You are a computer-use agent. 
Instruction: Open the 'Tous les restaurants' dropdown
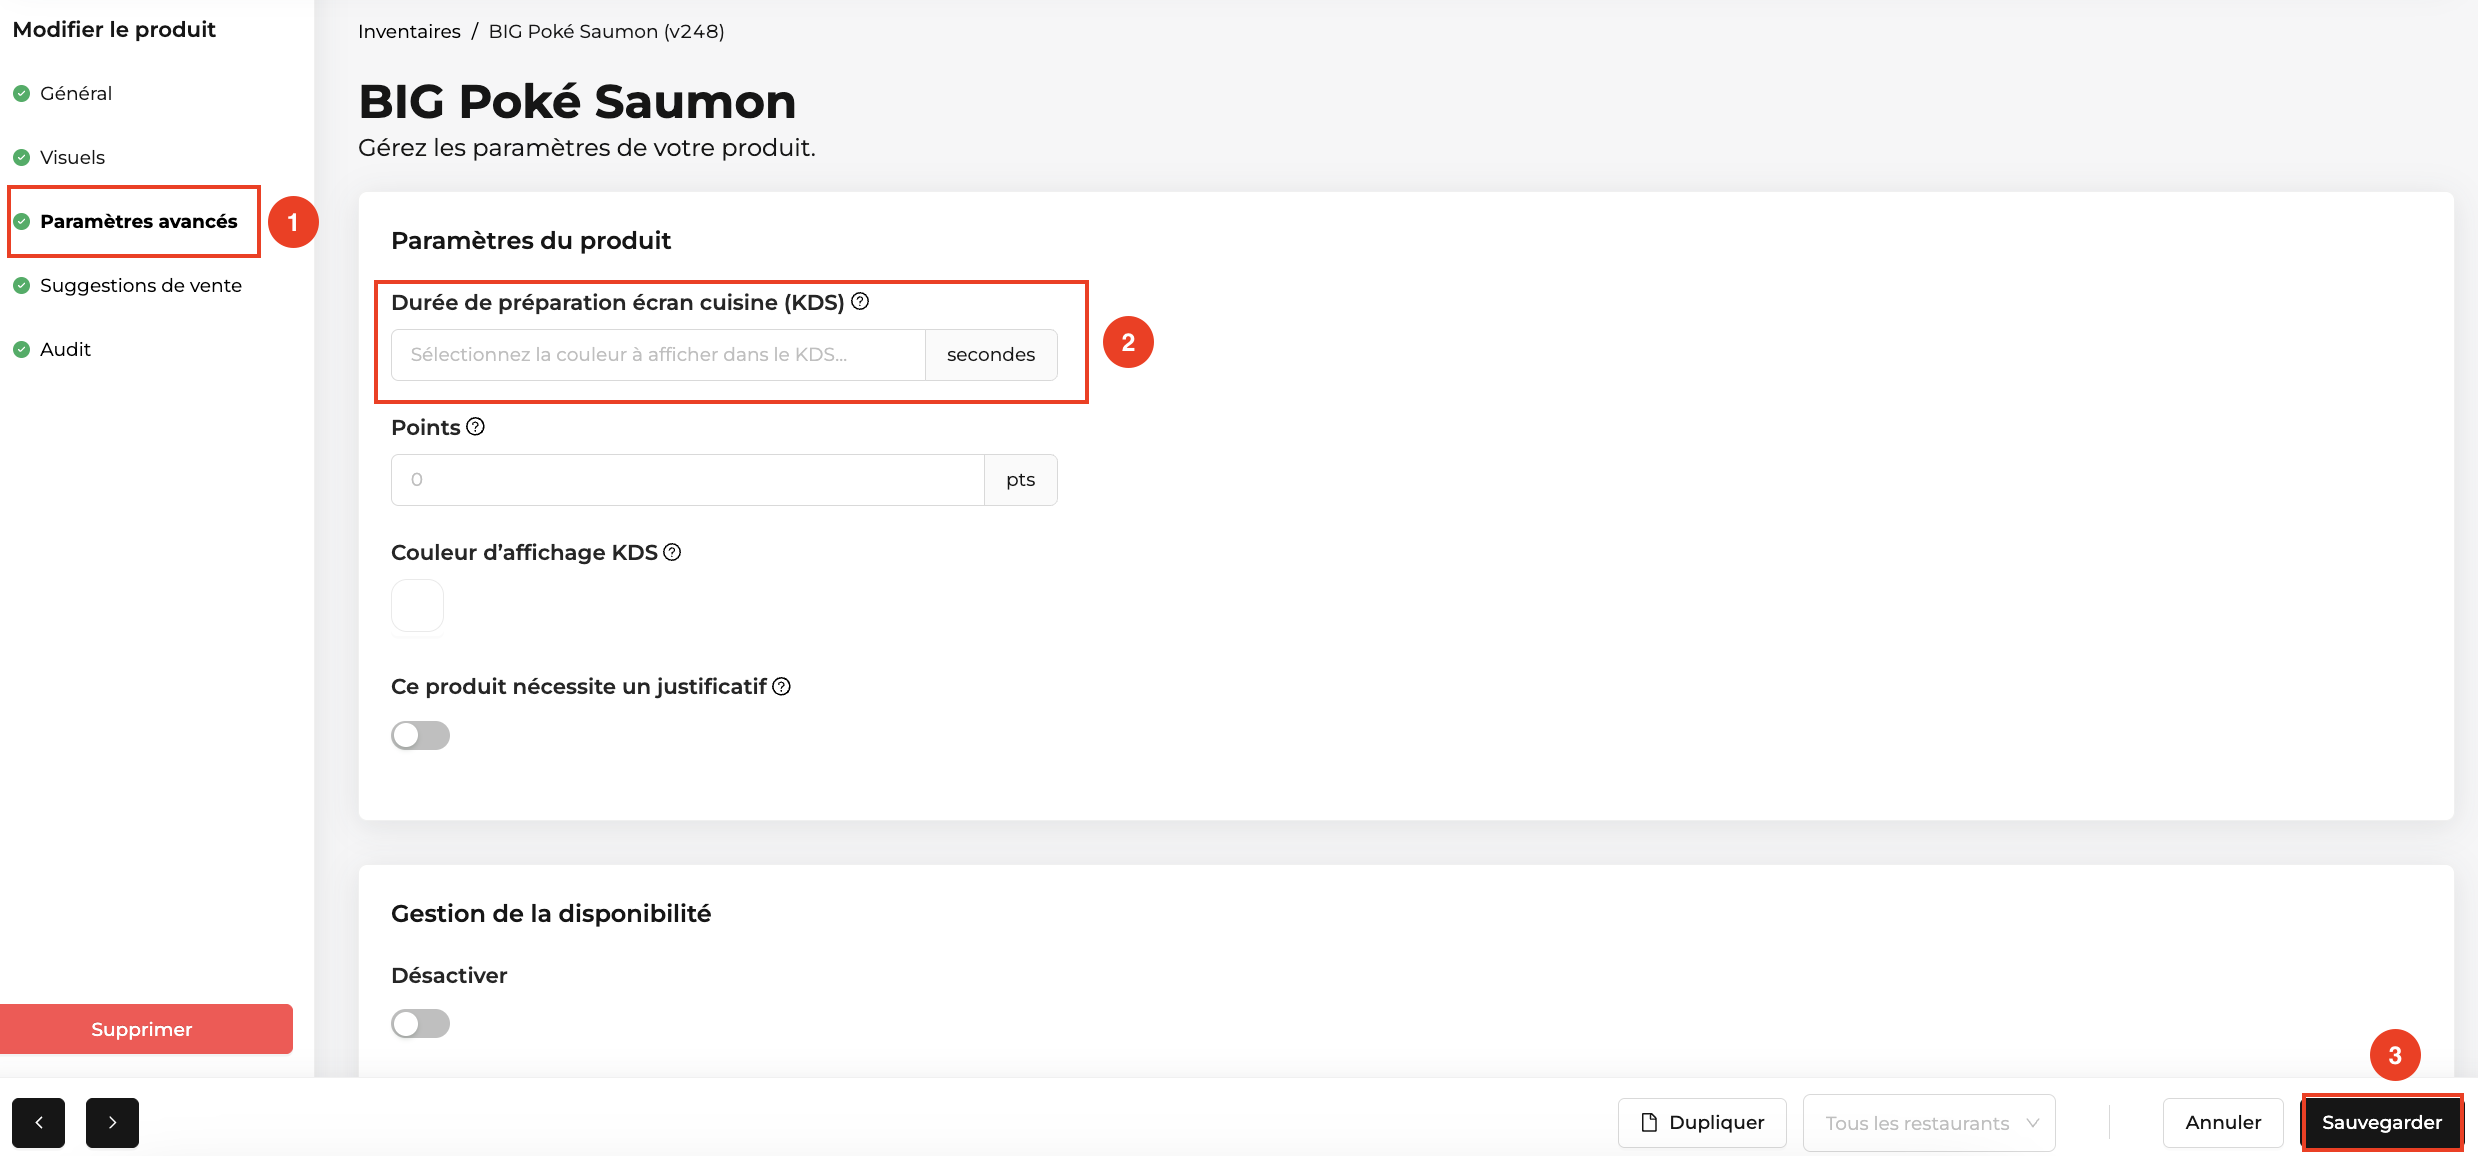click(1929, 1123)
